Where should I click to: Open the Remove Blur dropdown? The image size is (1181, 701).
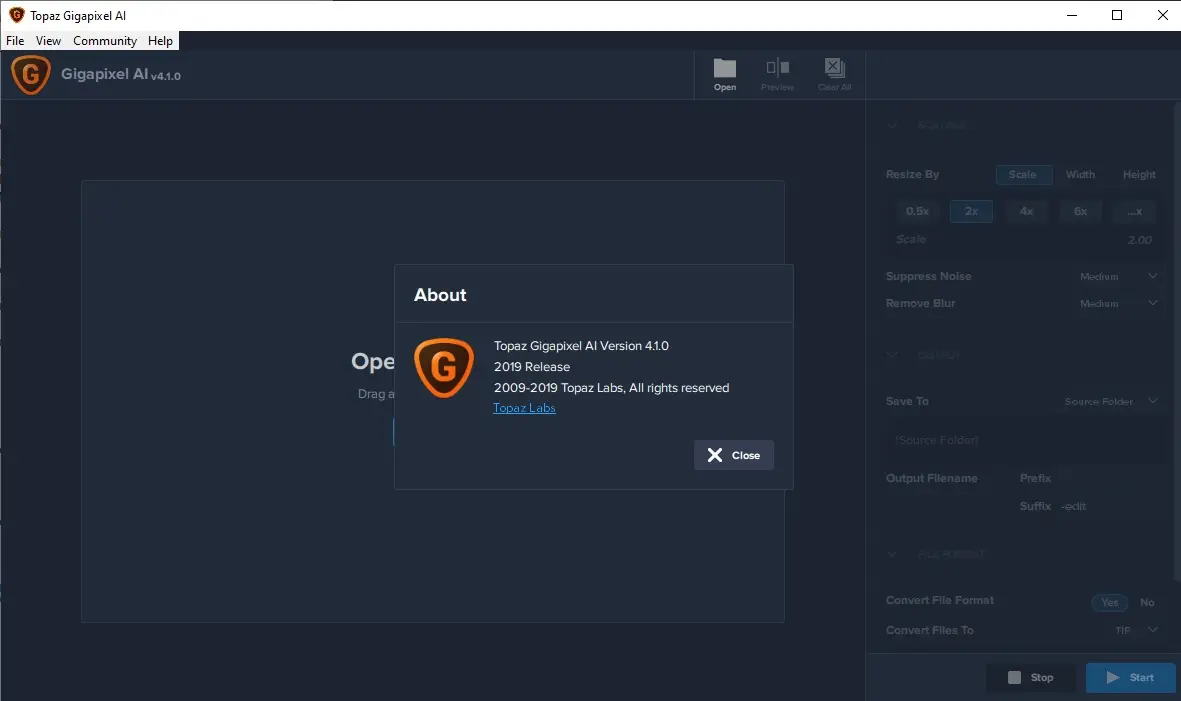[x=1118, y=303]
